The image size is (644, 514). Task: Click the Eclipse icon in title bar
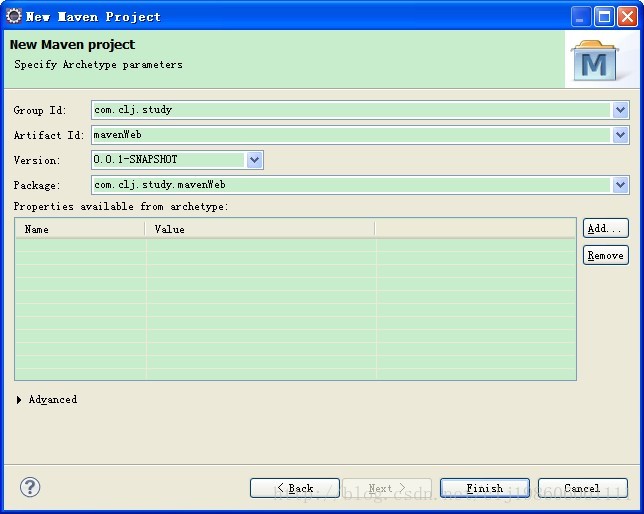click(14, 16)
